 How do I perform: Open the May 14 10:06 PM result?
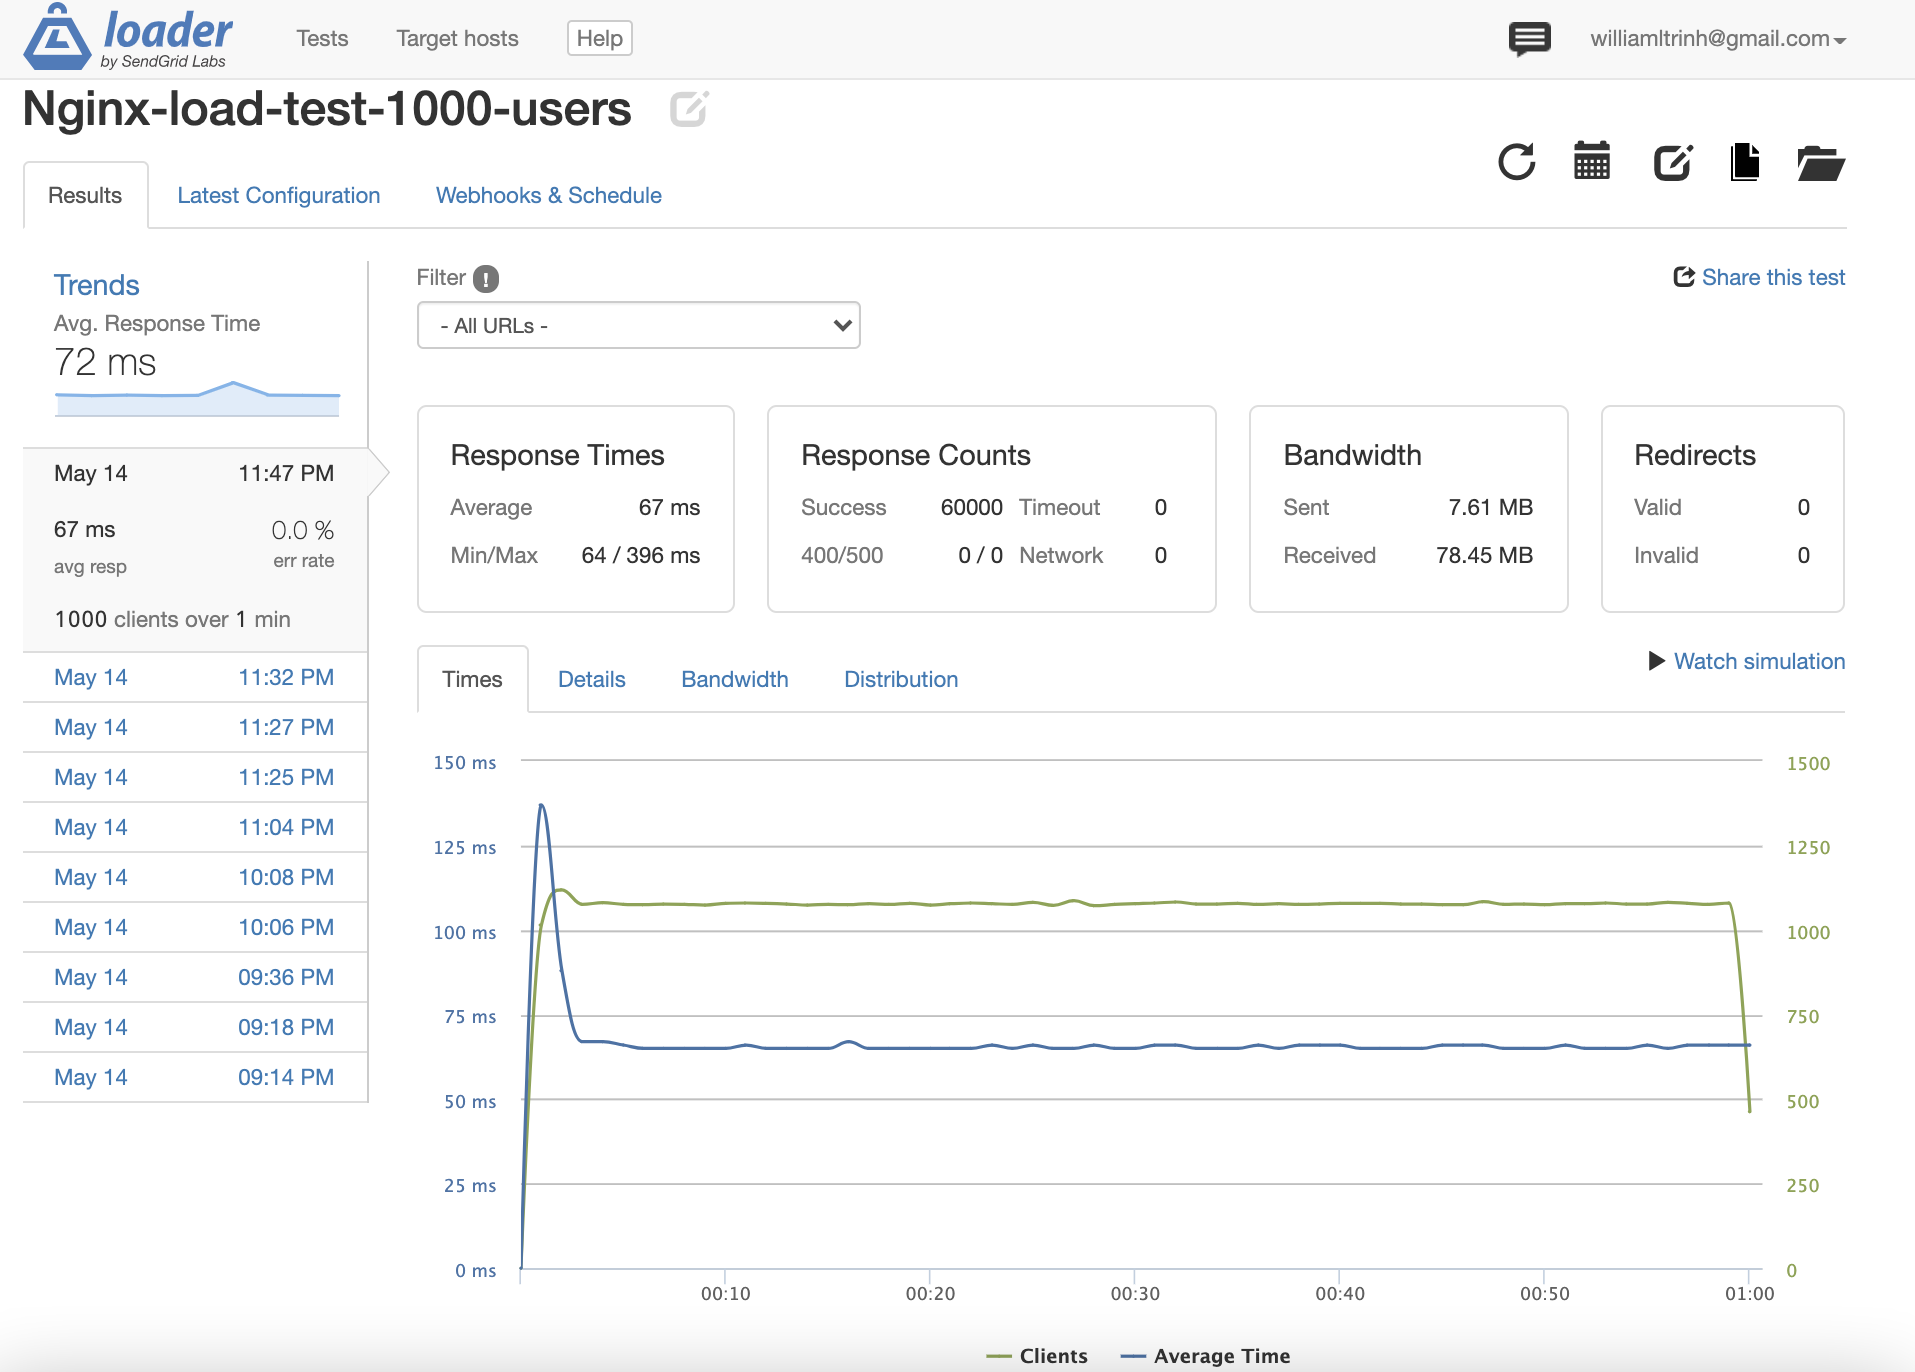[195, 927]
